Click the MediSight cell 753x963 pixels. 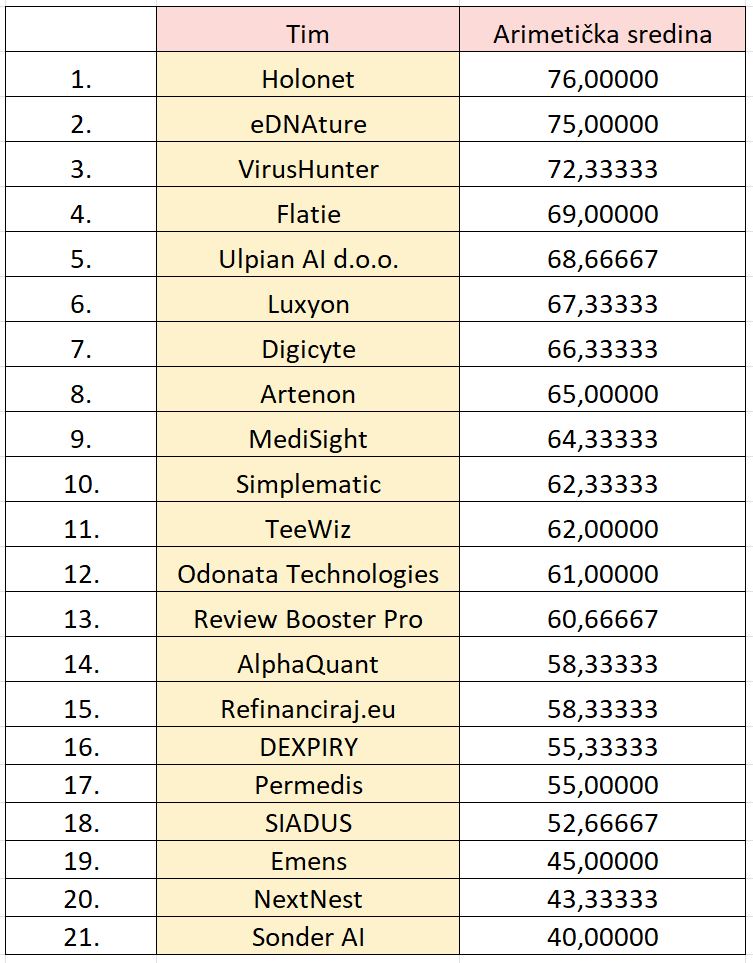pos(307,439)
